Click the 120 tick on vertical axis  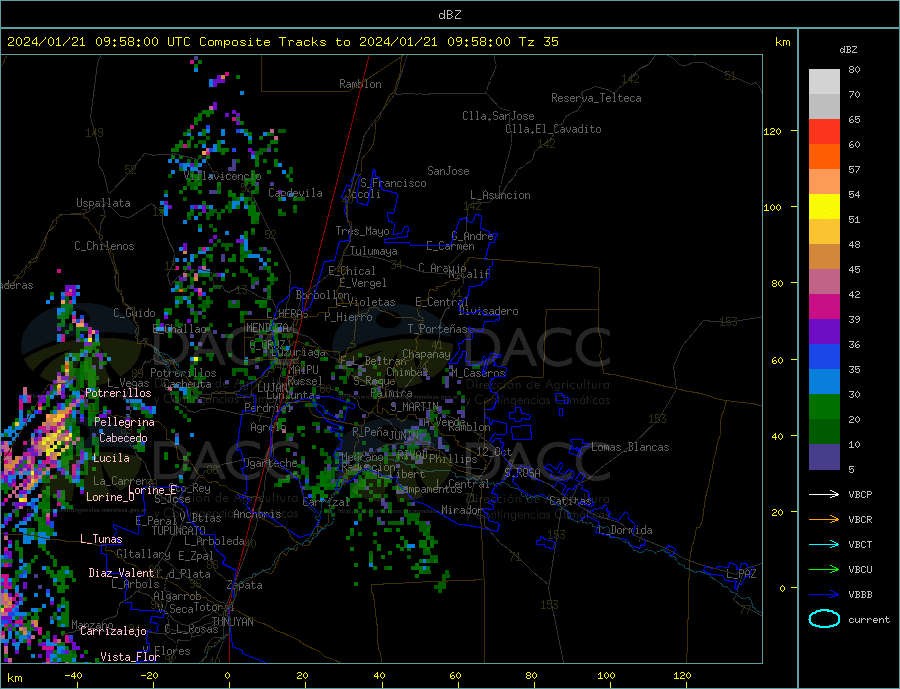click(773, 131)
